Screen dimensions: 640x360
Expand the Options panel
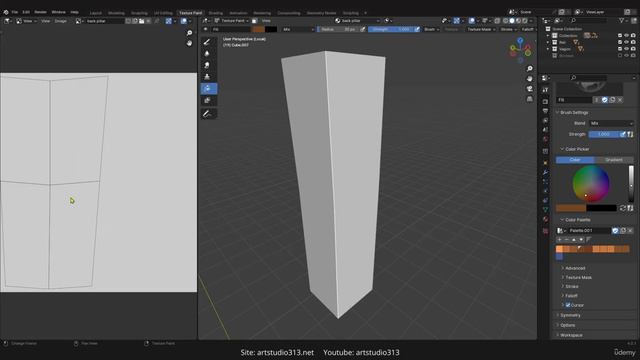[567, 325]
